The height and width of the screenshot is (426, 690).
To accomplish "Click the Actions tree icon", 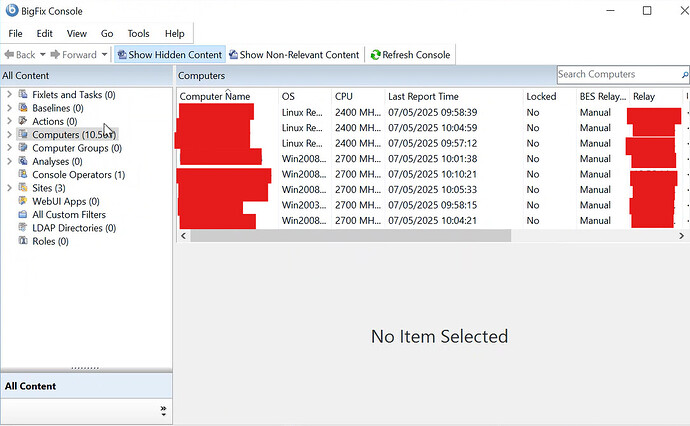I will pyautogui.click(x=23, y=121).
